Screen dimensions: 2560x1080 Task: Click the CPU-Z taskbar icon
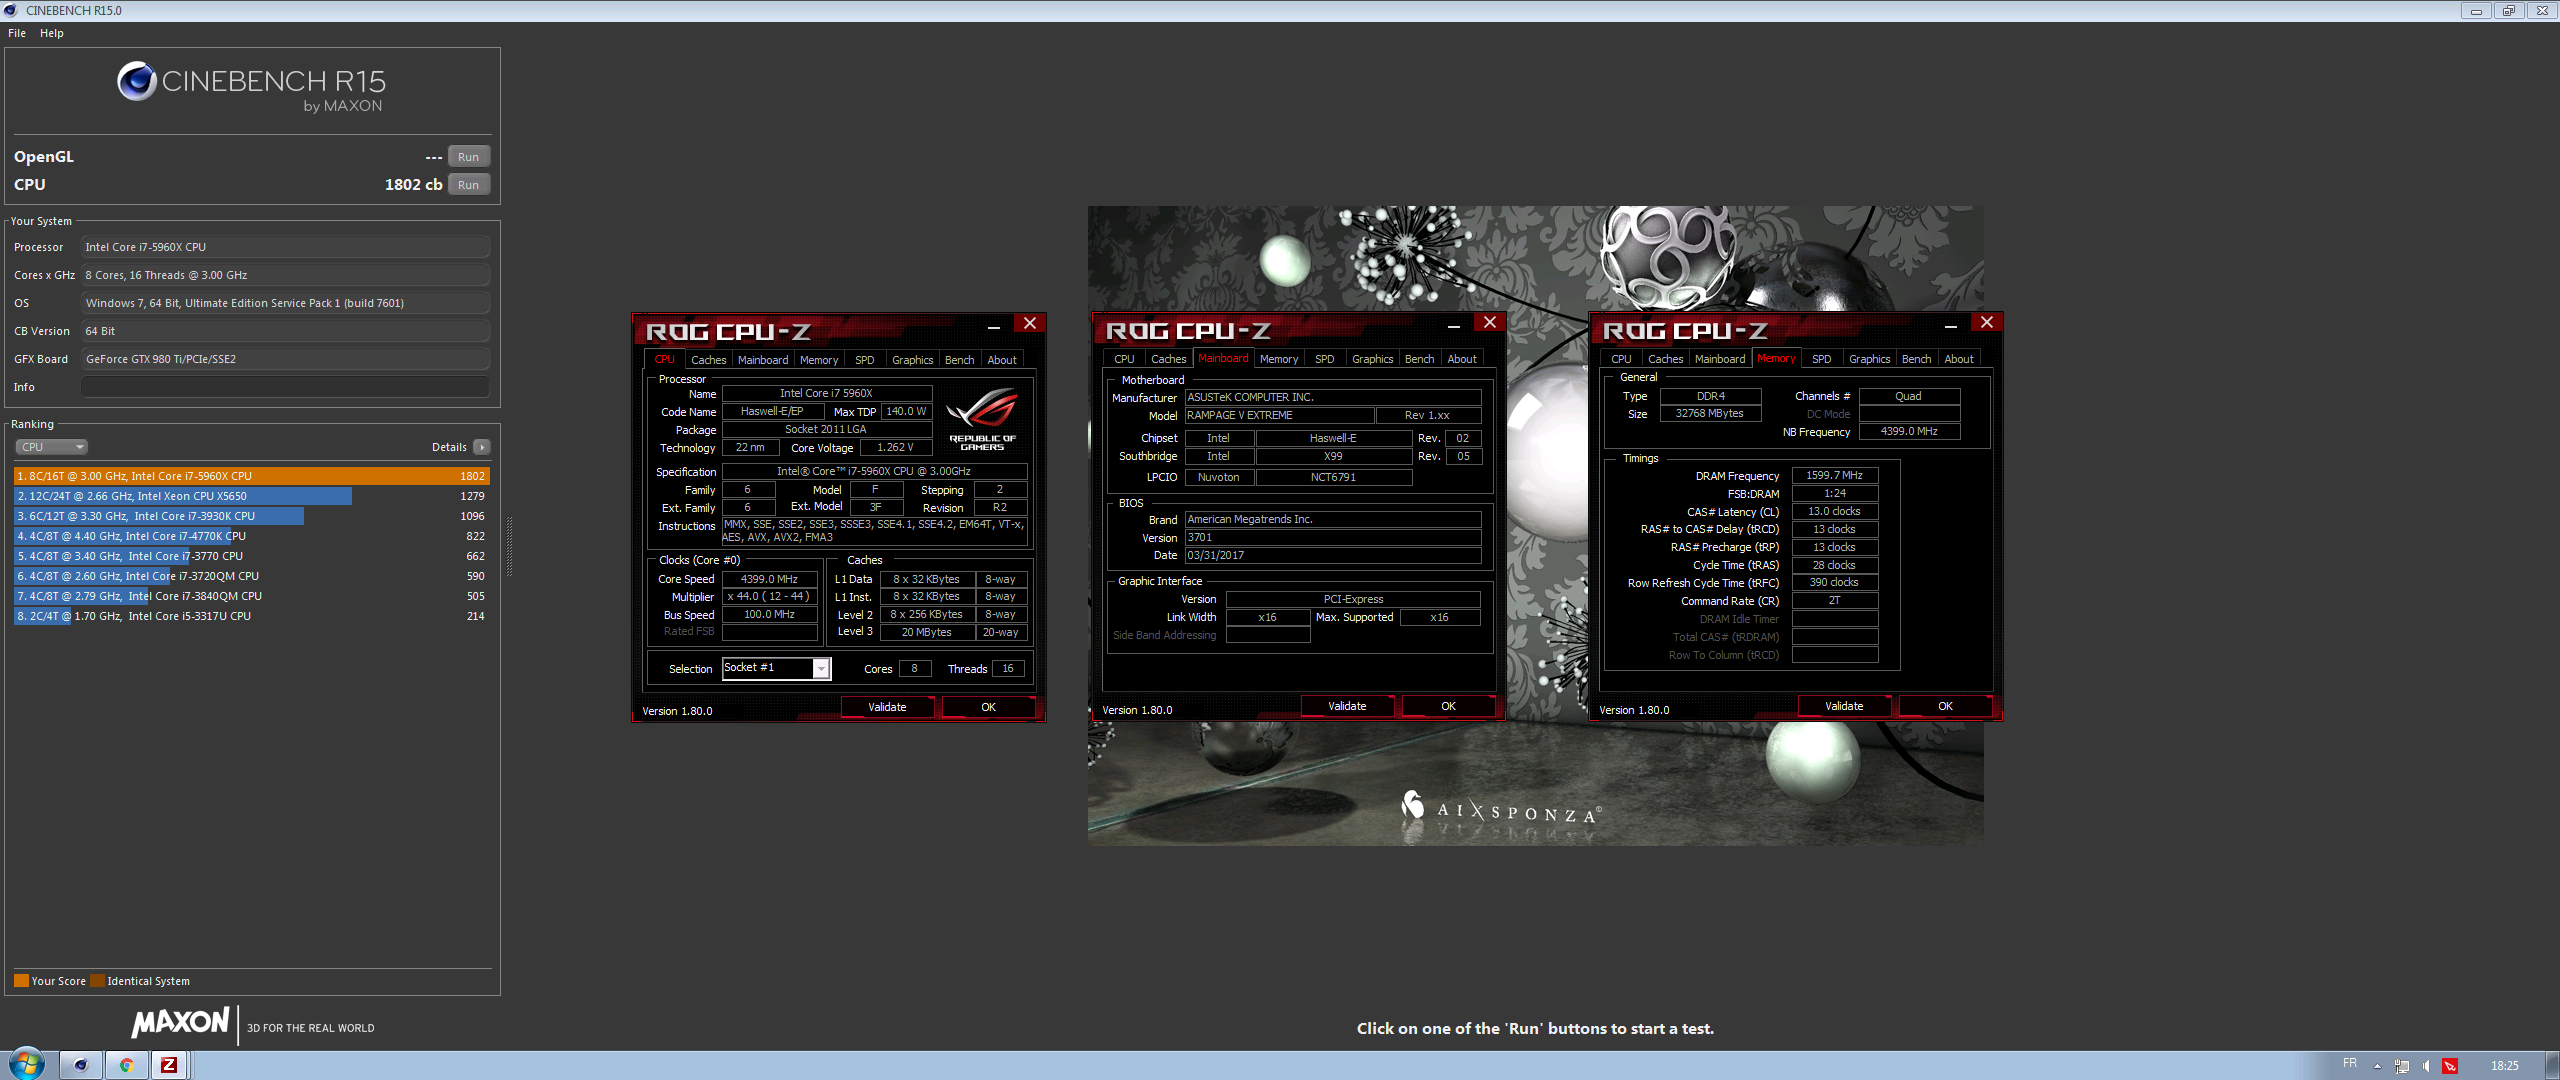click(170, 1065)
